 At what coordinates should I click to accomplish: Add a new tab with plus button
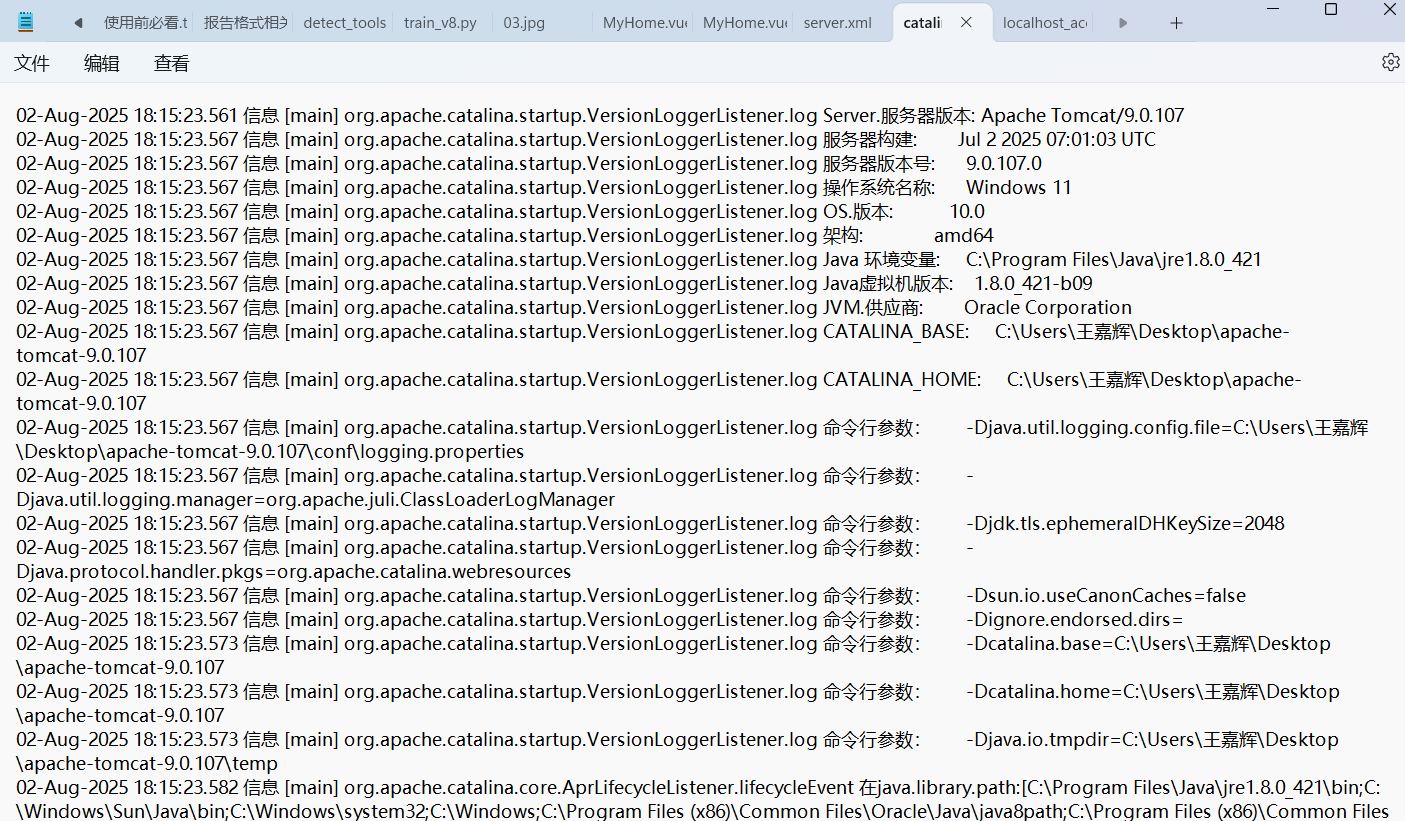(1176, 23)
